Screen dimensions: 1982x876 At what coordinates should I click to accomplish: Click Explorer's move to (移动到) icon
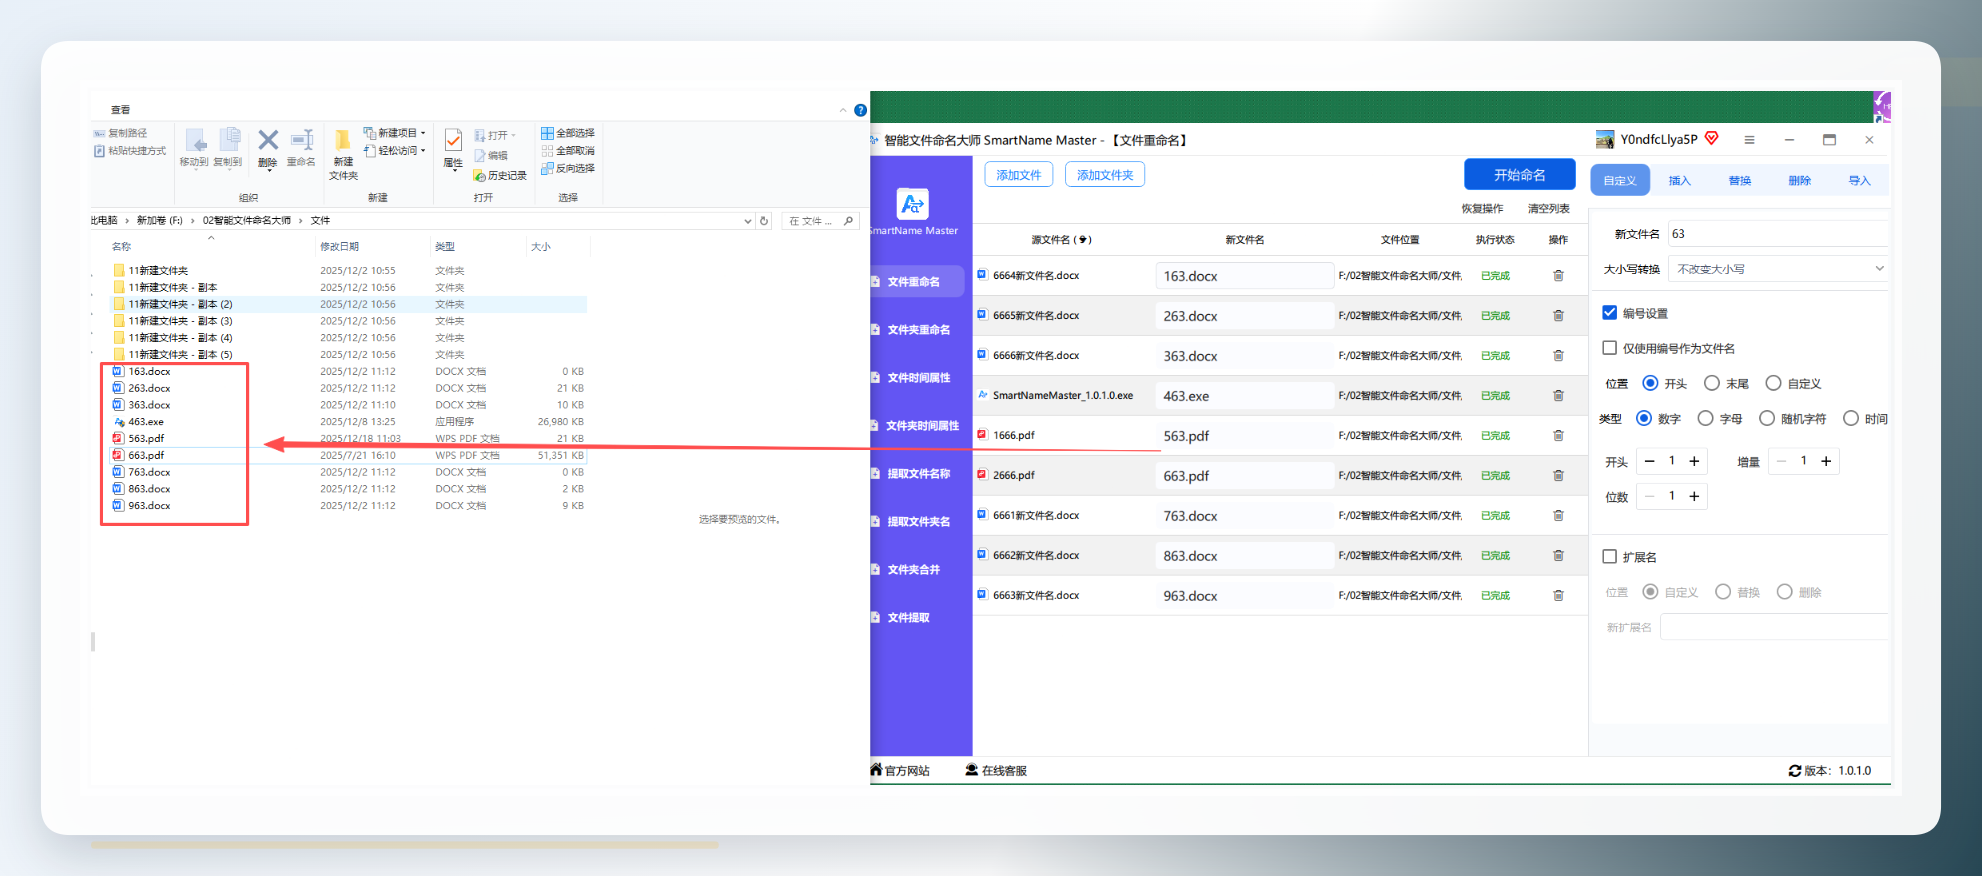point(195,140)
